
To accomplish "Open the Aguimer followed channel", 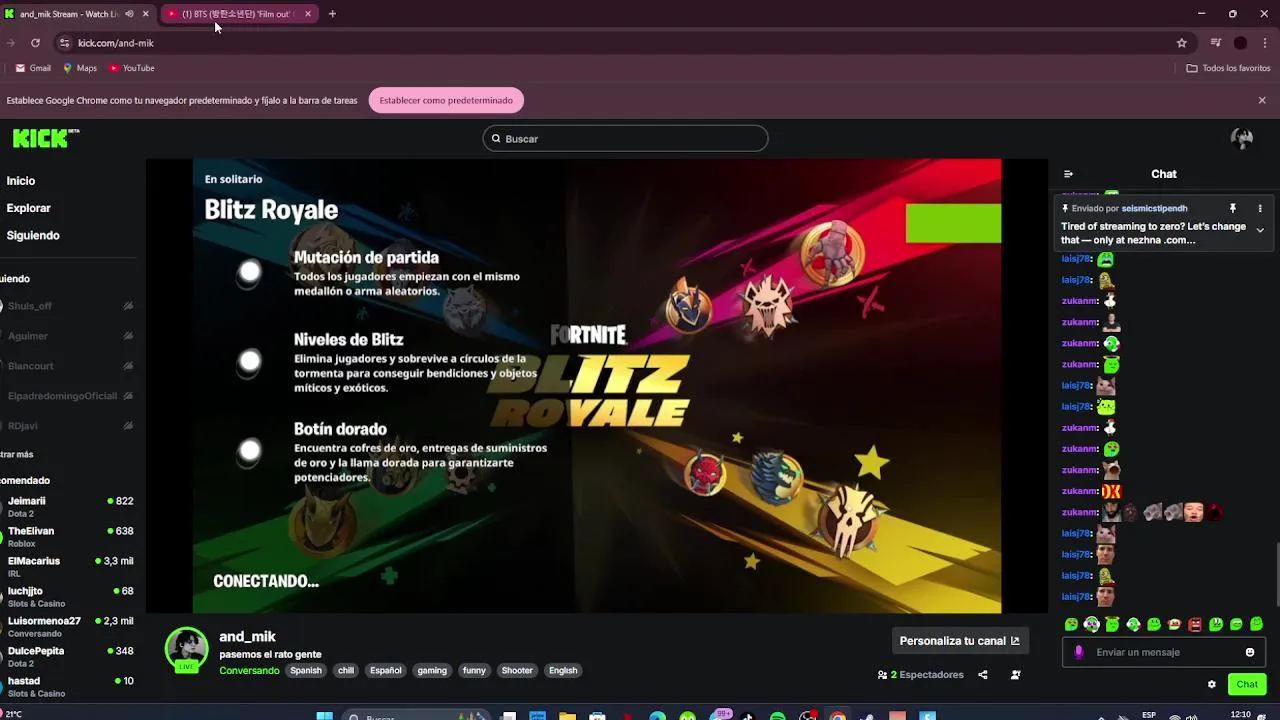I will pyautogui.click(x=68, y=336).
